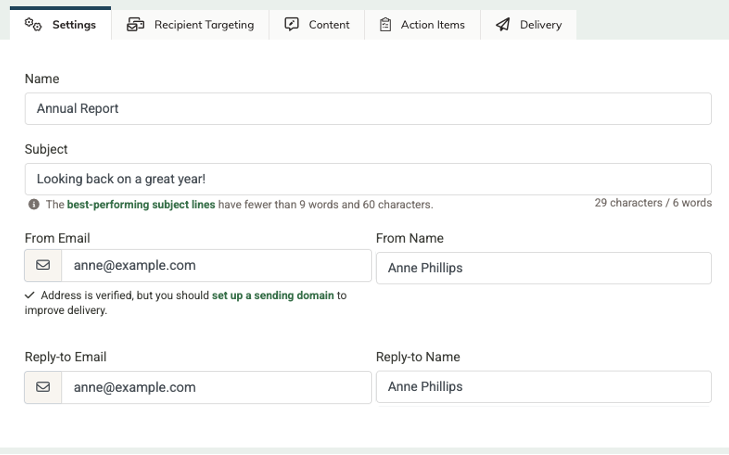Go to the Action Items tab

432,25
